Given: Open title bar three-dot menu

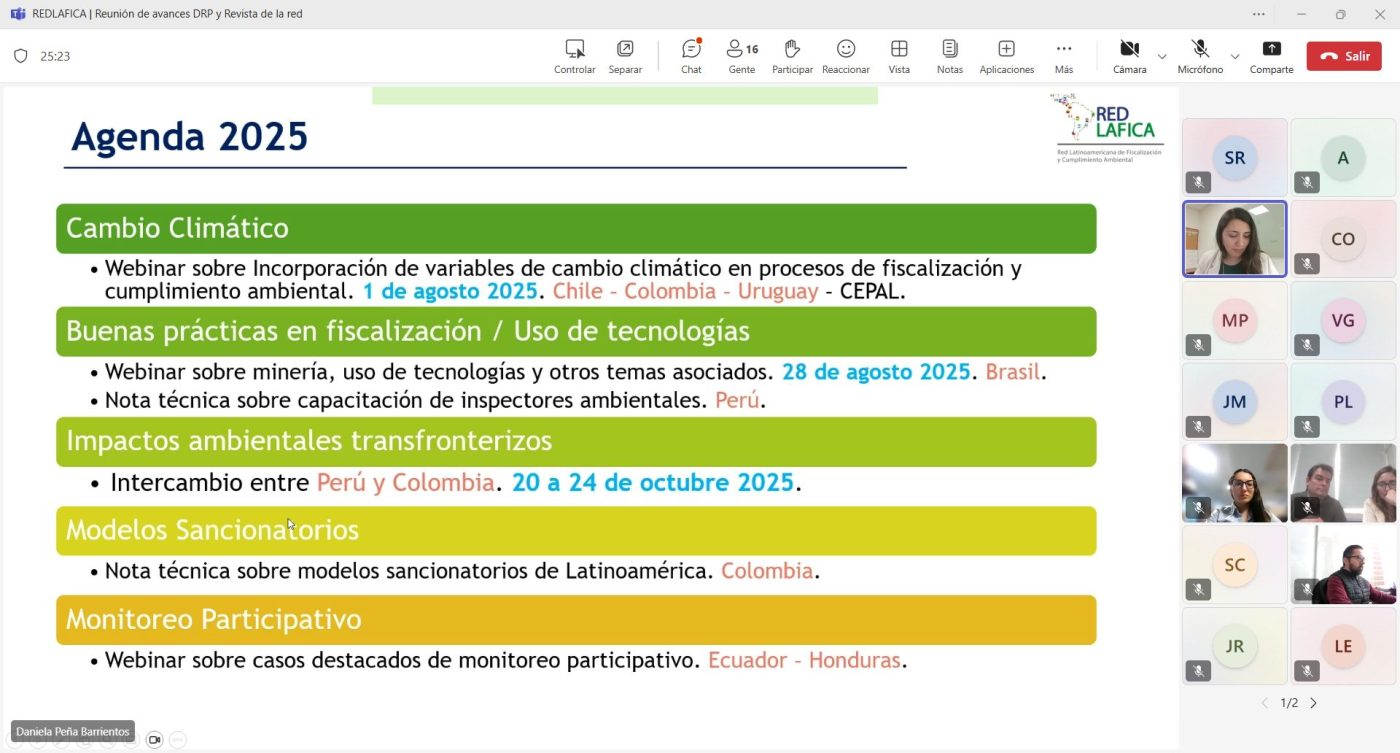Looking at the screenshot, I should (1258, 14).
